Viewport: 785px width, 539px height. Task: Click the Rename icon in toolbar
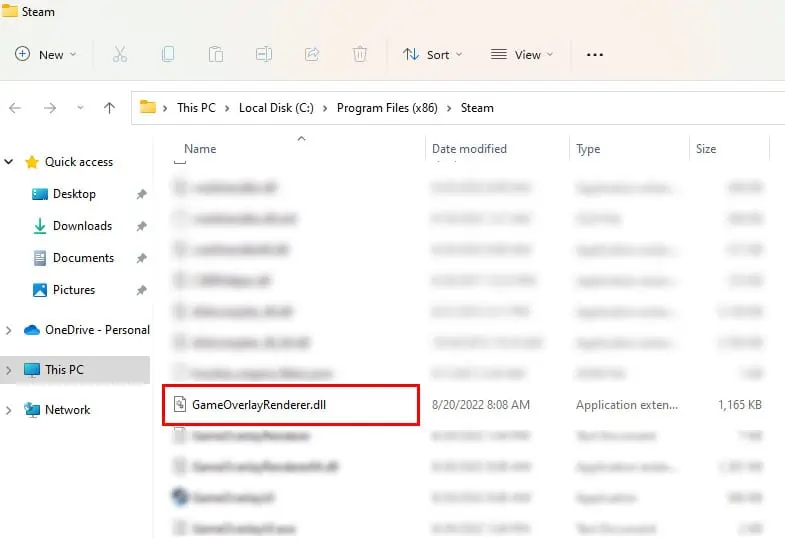point(263,54)
